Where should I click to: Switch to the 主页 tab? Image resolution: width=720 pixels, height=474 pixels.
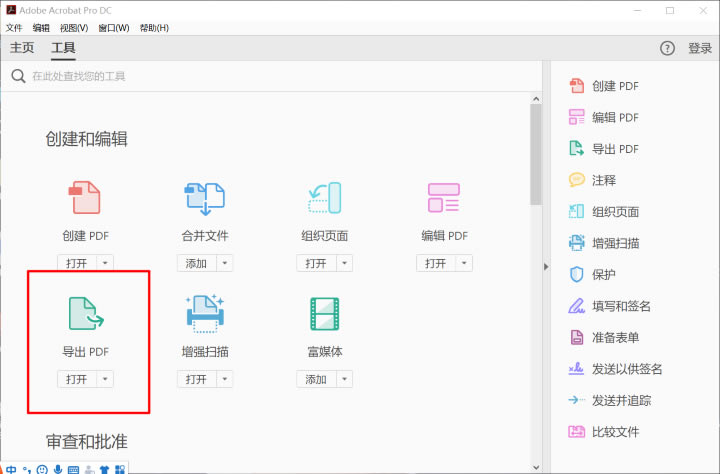tap(22, 48)
